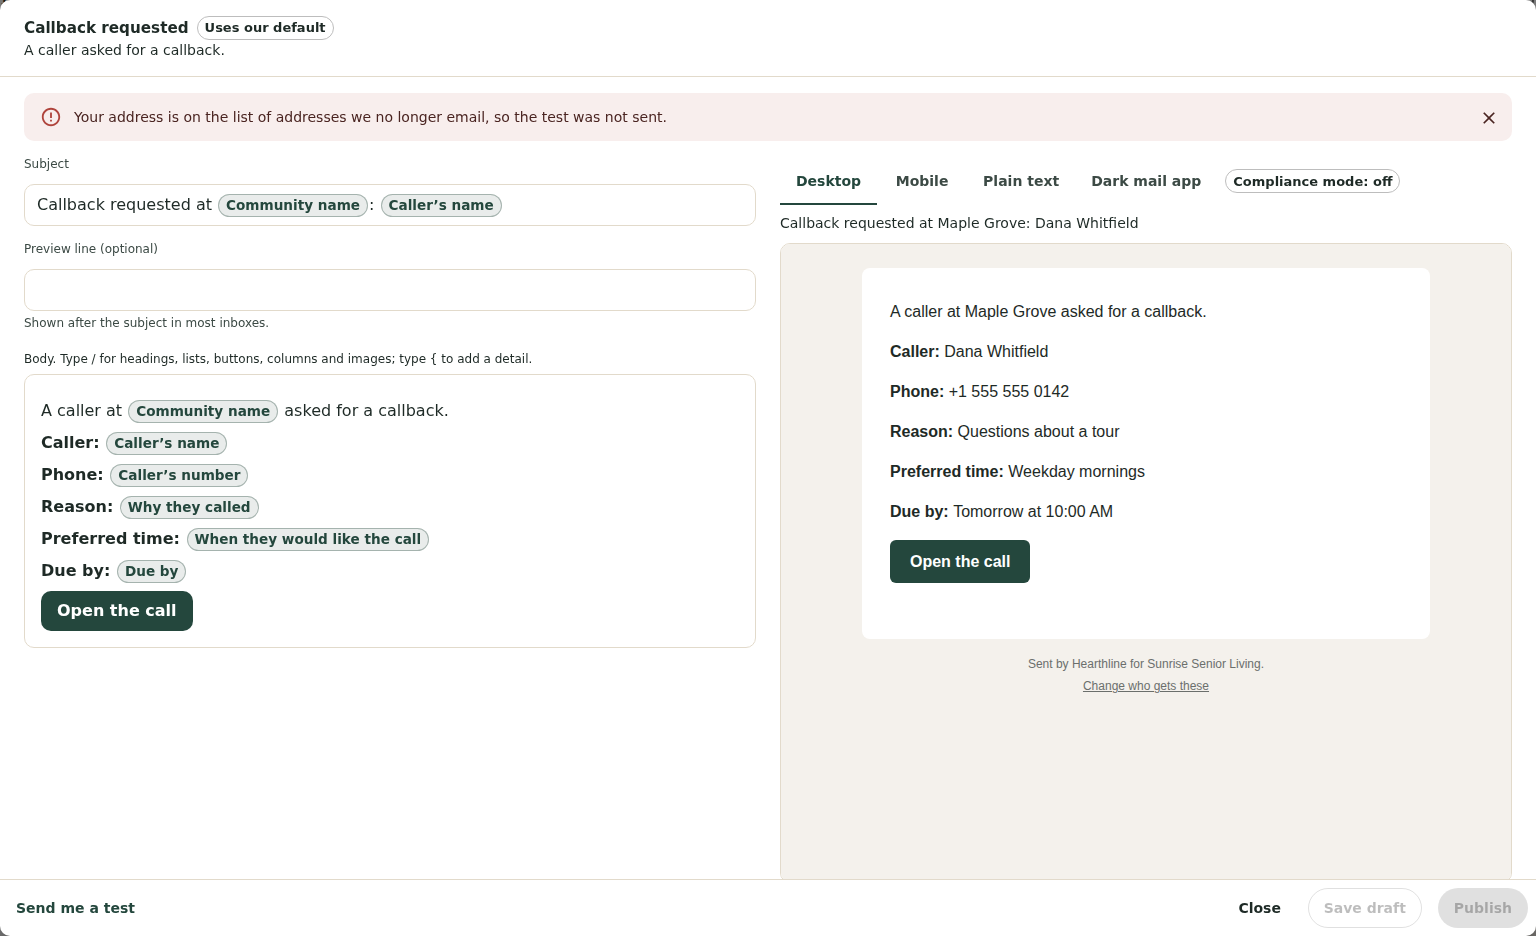Image resolution: width=1536 pixels, height=936 pixels.
Task: Click the 'Open the call' button in the body editor
Action: pos(117,611)
